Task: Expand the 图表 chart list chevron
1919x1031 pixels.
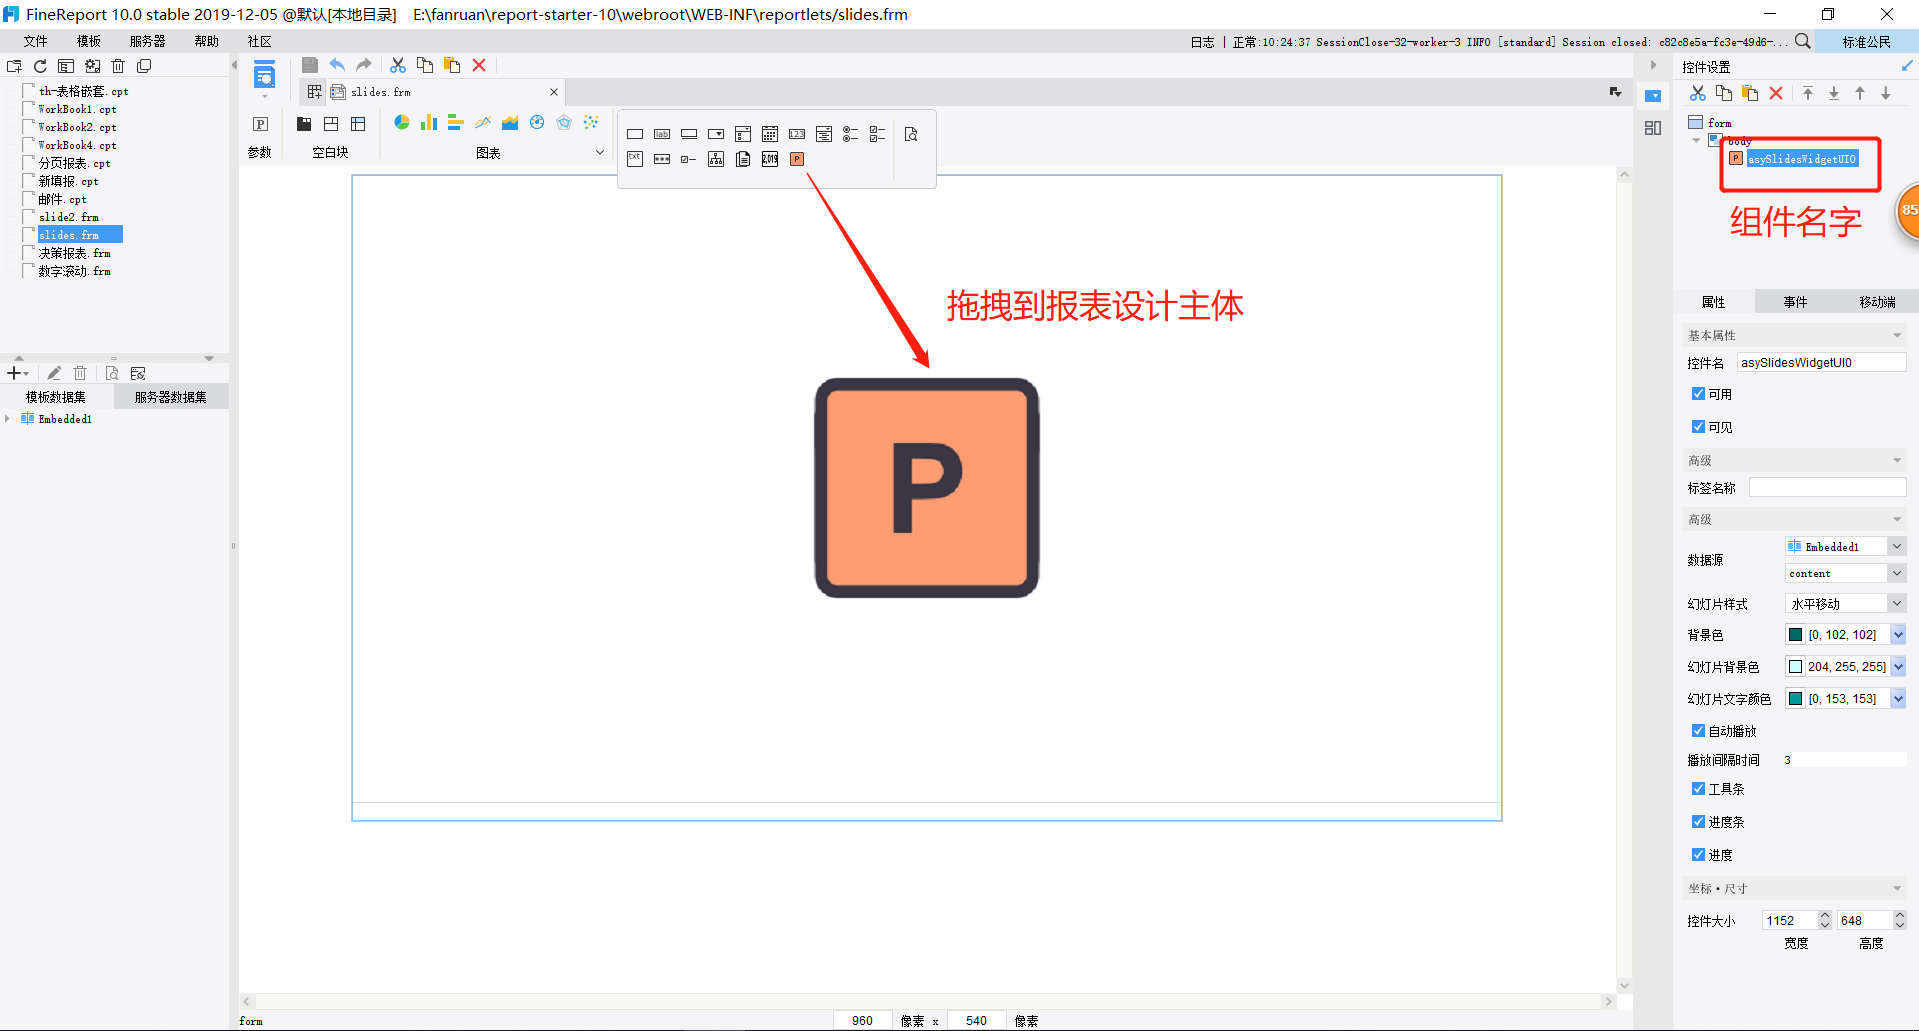Action: pyautogui.click(x=600, y=152)
